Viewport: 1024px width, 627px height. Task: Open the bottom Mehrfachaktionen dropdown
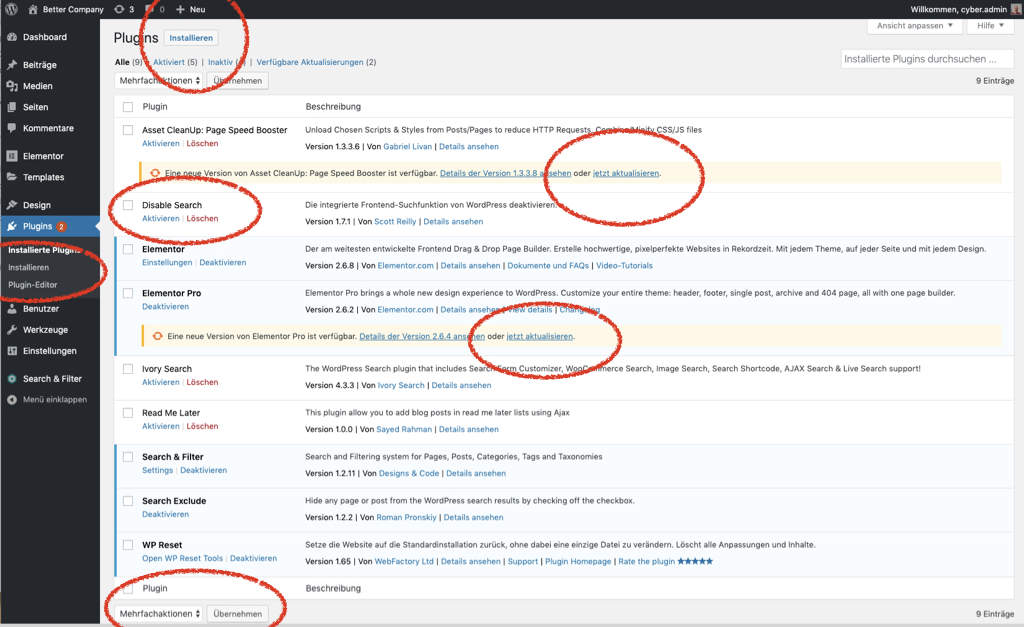coord(159,614)
